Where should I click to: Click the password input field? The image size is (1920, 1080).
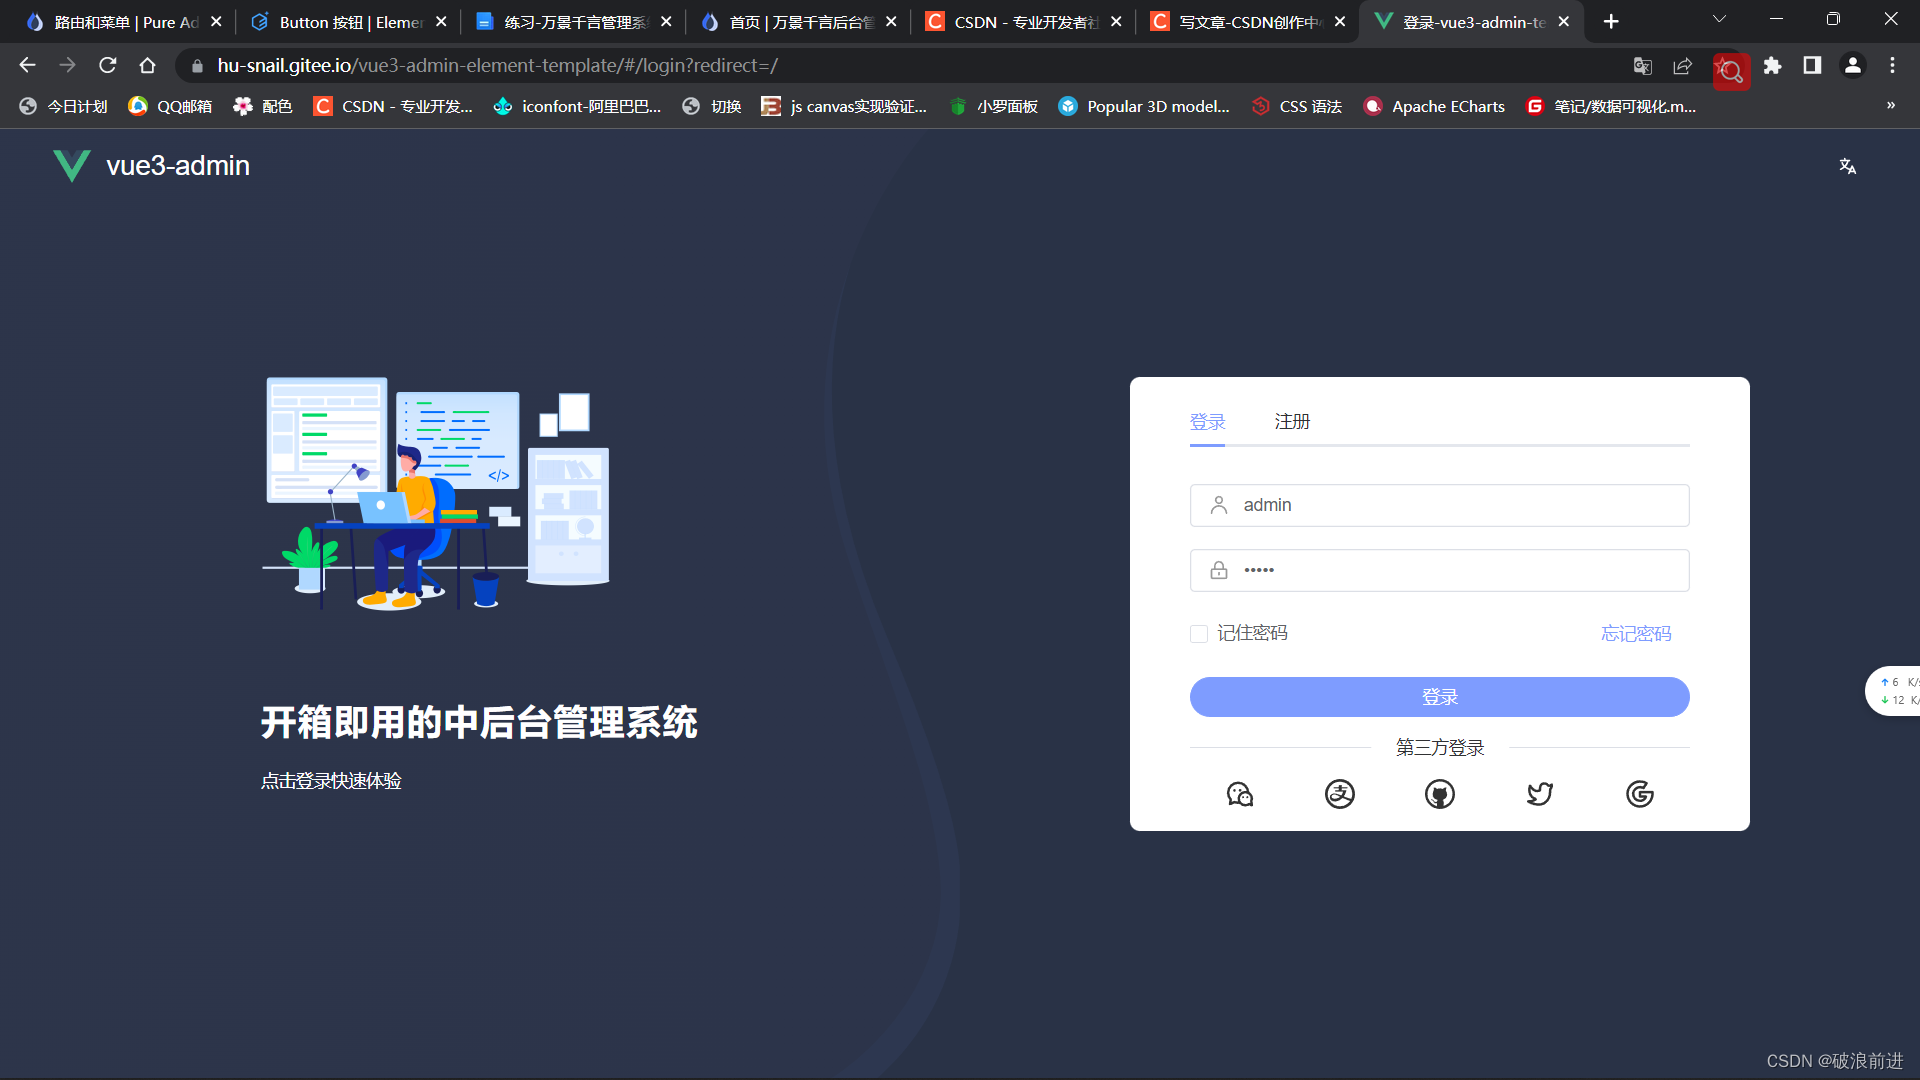(x=1439, y=570)
